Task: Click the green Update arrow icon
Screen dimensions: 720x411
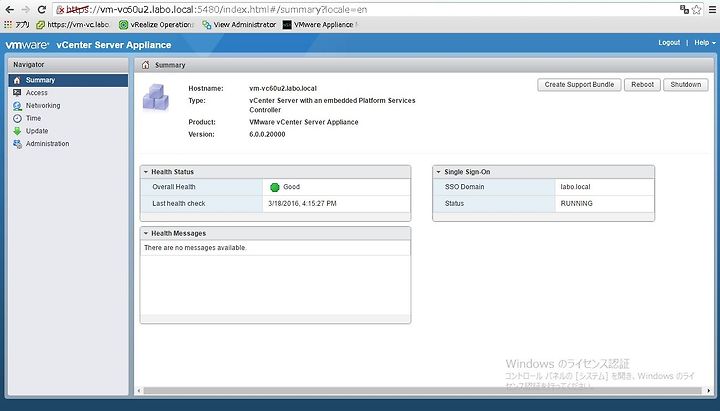Action: coord(17,131)
